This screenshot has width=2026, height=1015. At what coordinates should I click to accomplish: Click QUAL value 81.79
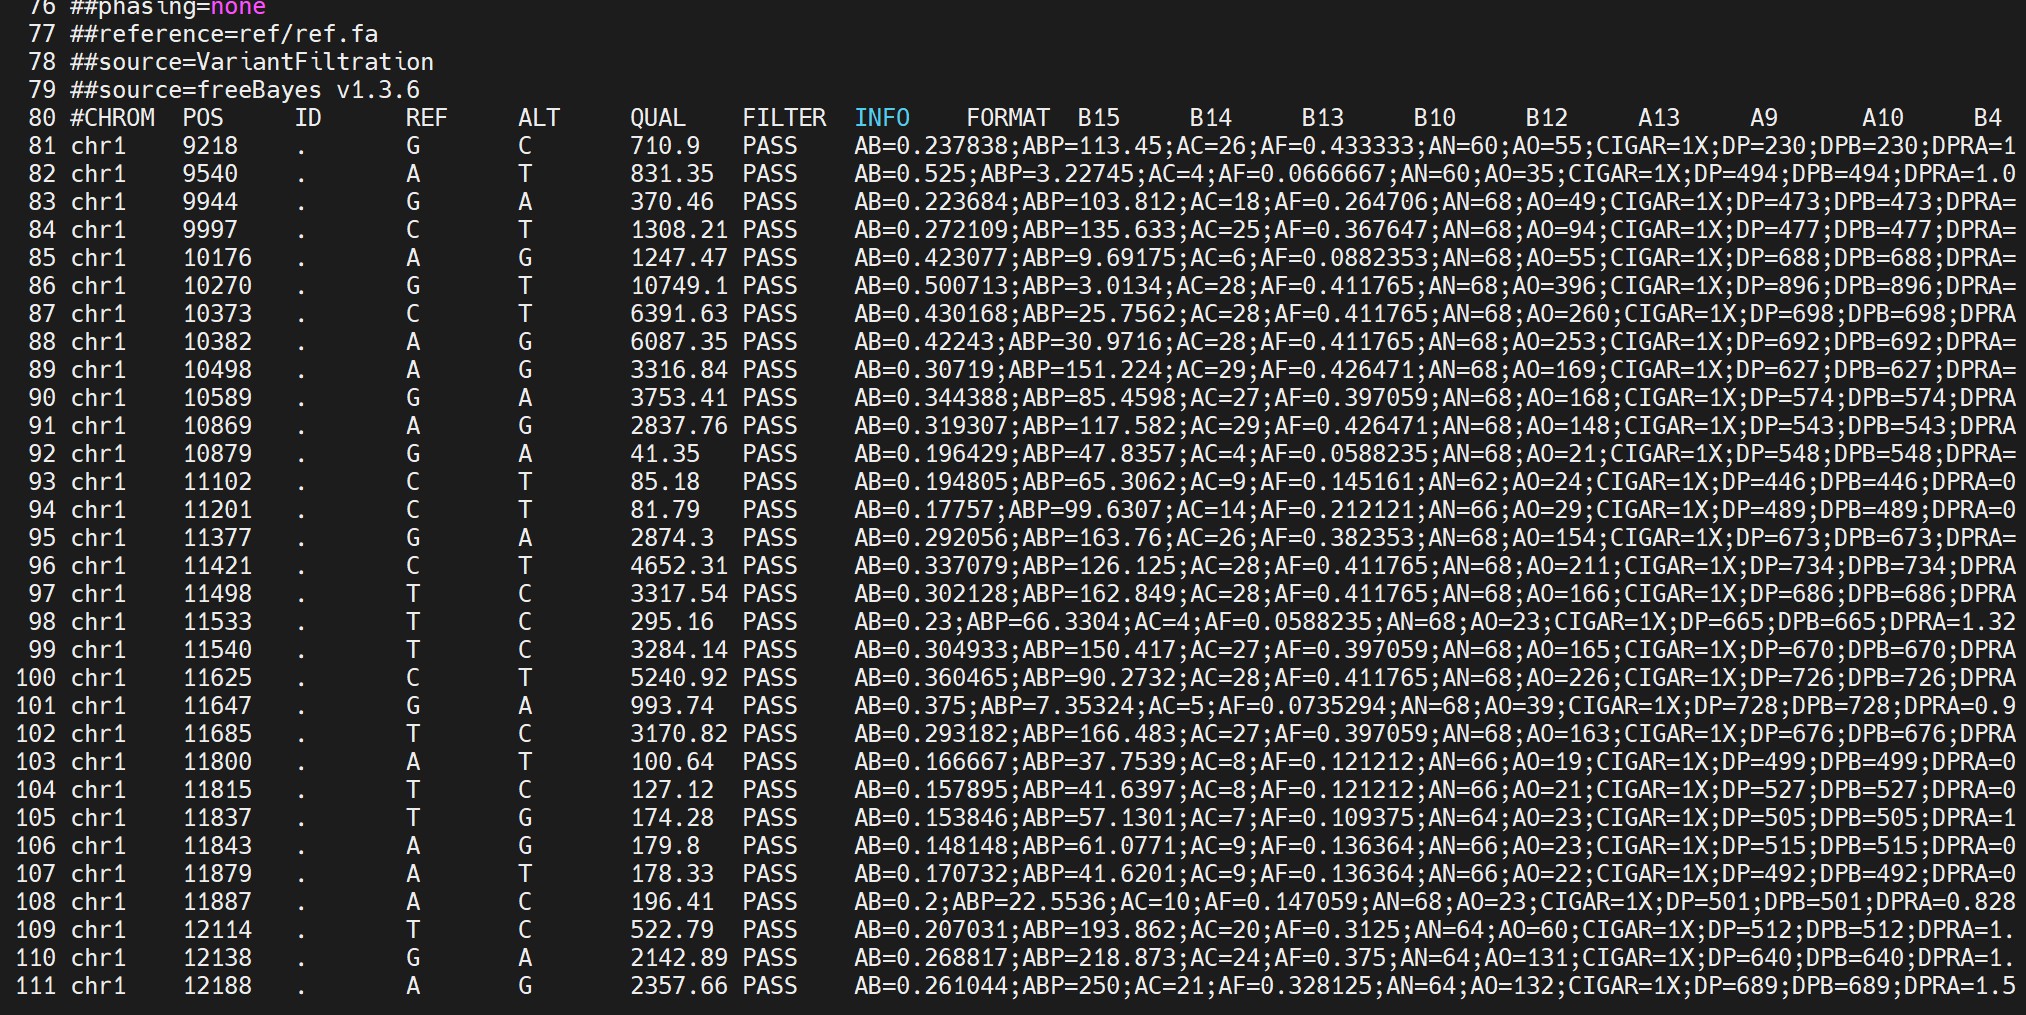coord(665,510)
